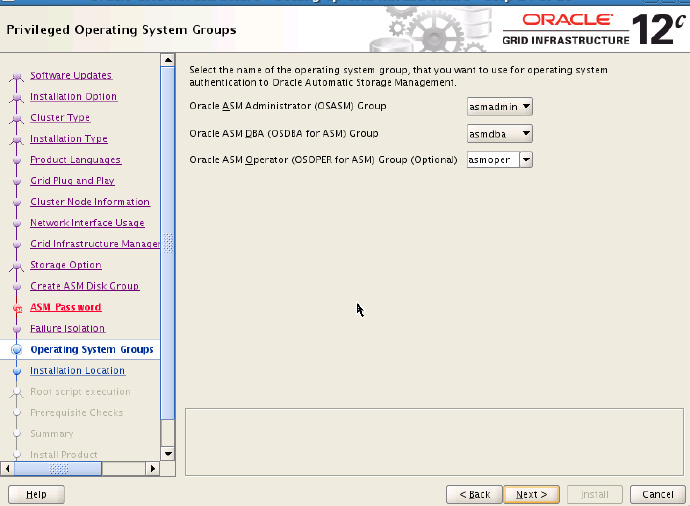This screenshot has height=506, width=690.
Task: Open Grid Infrastructure Management step
Action: pos(95,244)
